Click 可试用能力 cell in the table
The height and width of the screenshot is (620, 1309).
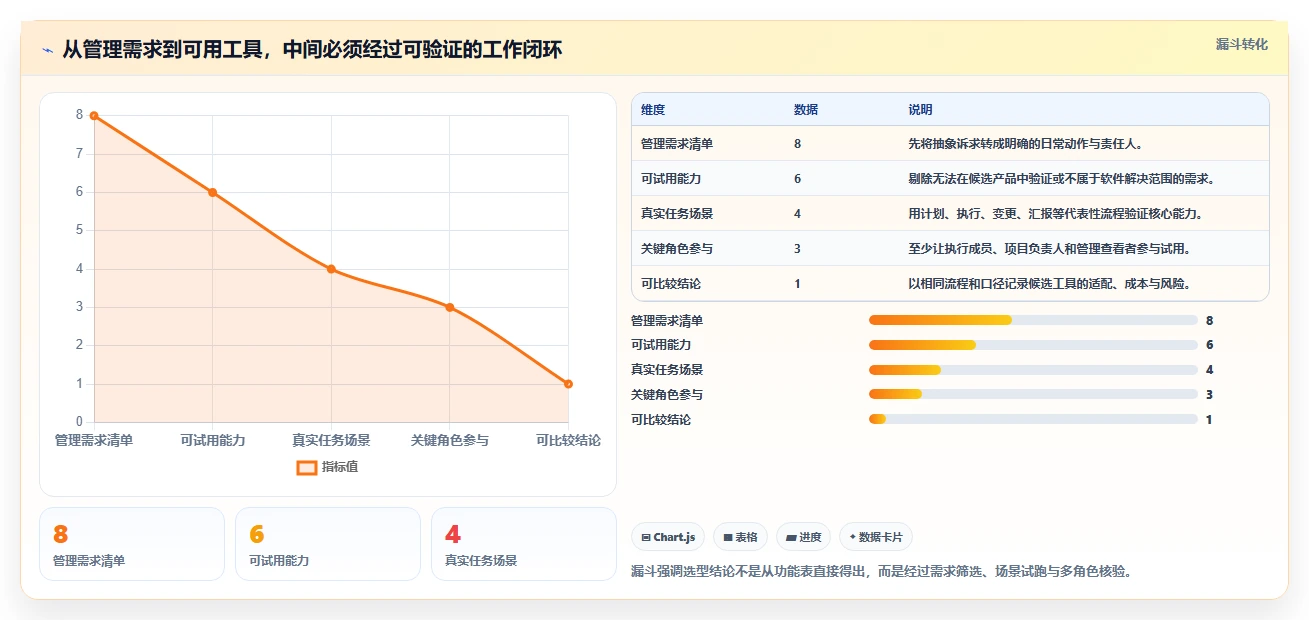click(671, 179)
